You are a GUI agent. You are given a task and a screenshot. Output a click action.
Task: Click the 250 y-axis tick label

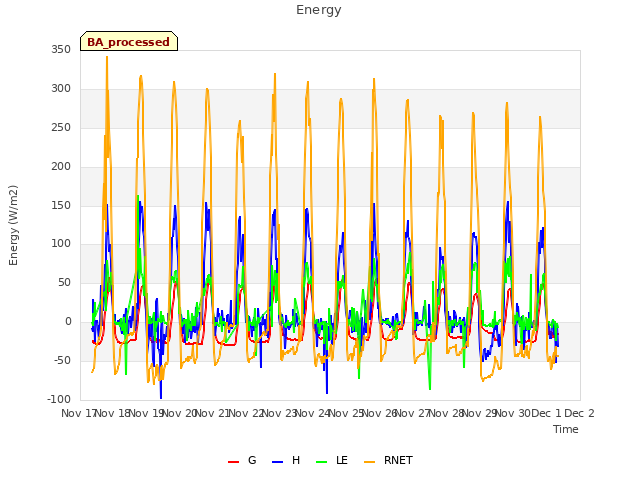pos(61,127)
